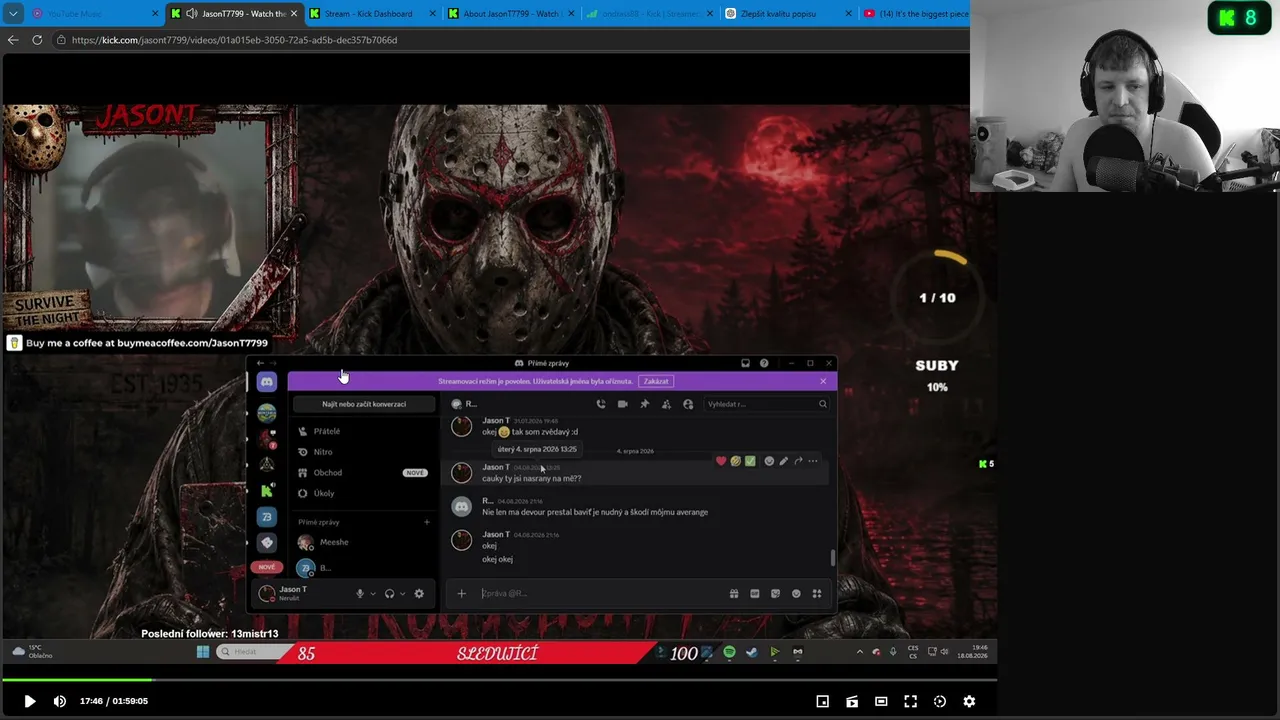Click Spotify icon in the Windows taskbar
The image size is (1280, 720).
pos(729,652)
